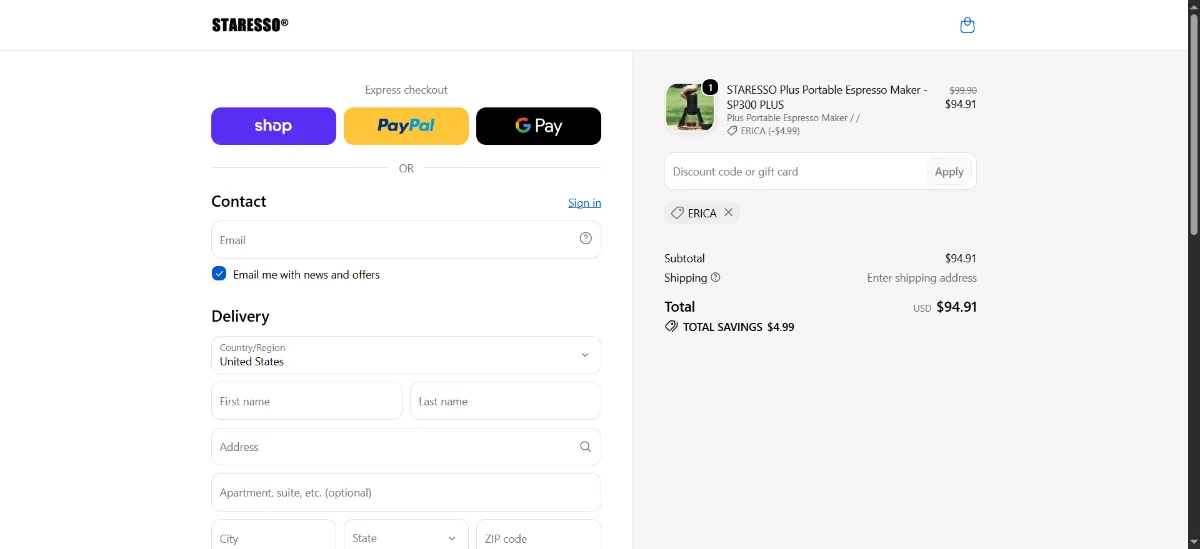Click the espresso maker product thumbnail
The height and width of the screenshot is (549, 1200).
tap(690, 108)
